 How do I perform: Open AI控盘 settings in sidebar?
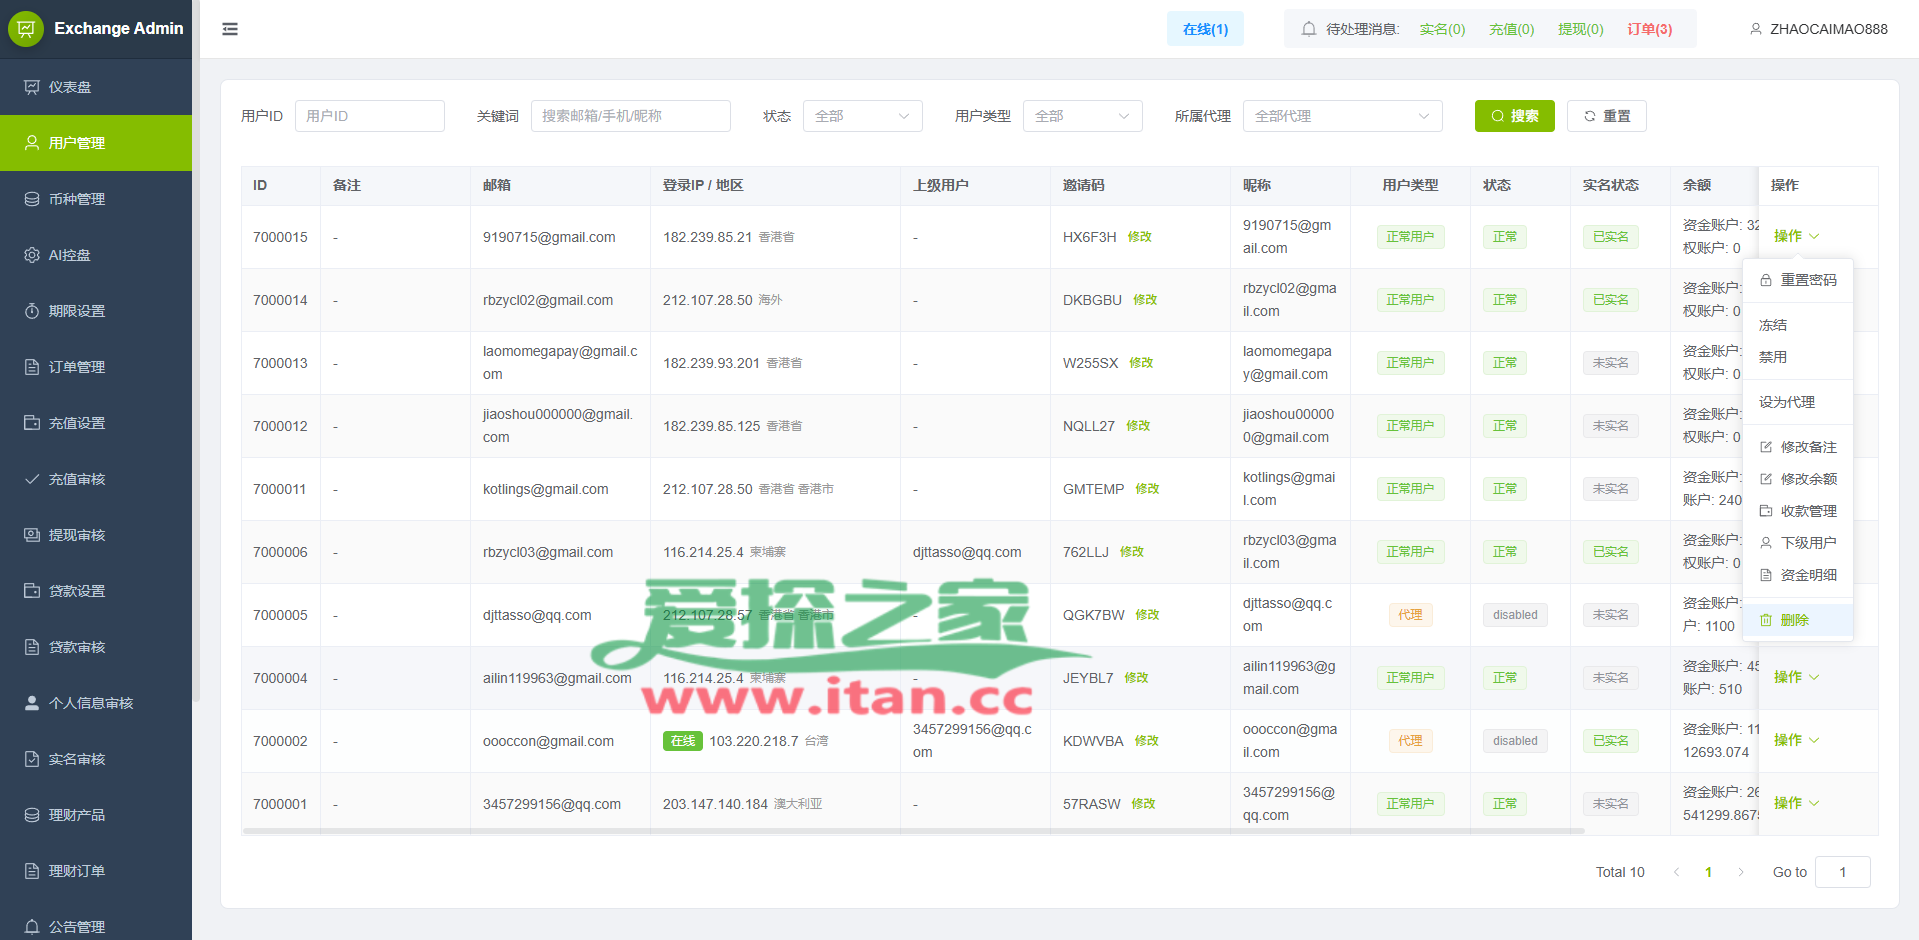70,255
